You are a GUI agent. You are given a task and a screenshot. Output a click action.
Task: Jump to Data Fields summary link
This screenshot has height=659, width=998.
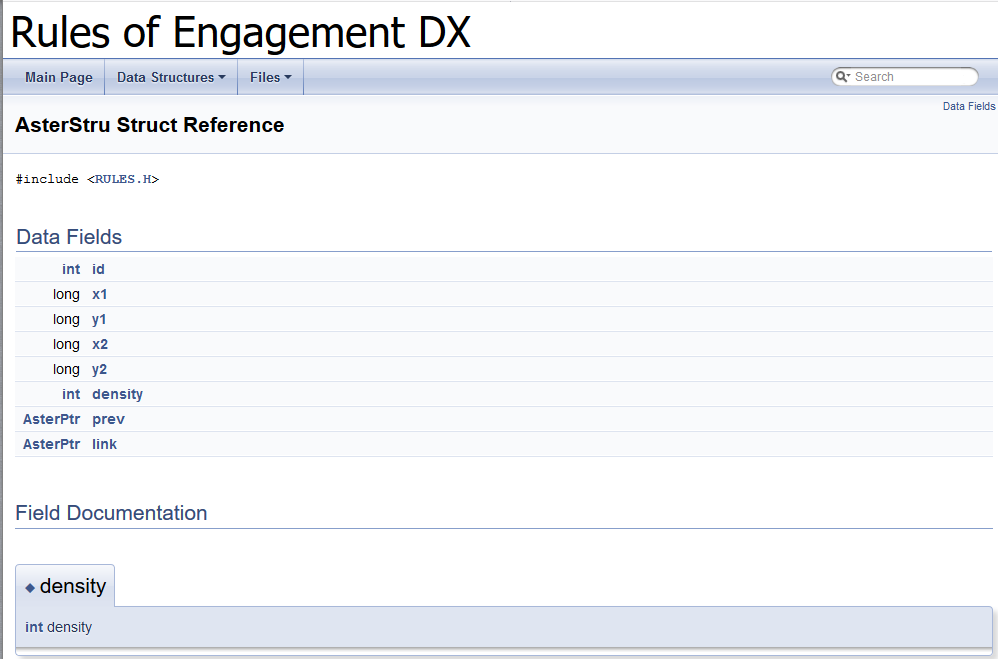968,106
